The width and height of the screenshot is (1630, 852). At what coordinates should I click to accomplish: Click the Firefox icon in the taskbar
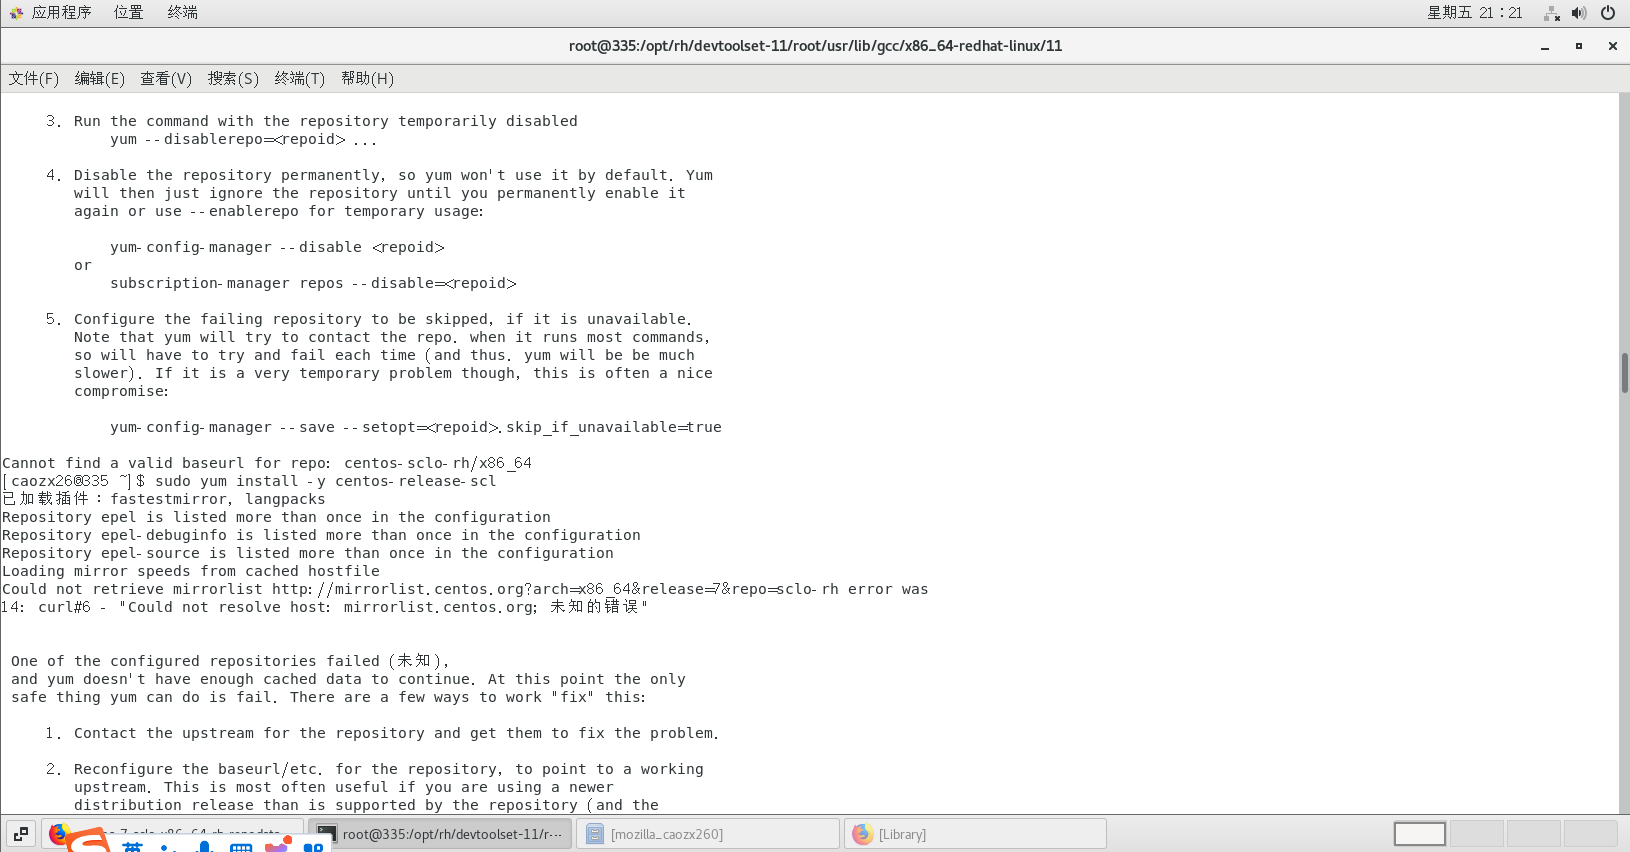point(59,833)
